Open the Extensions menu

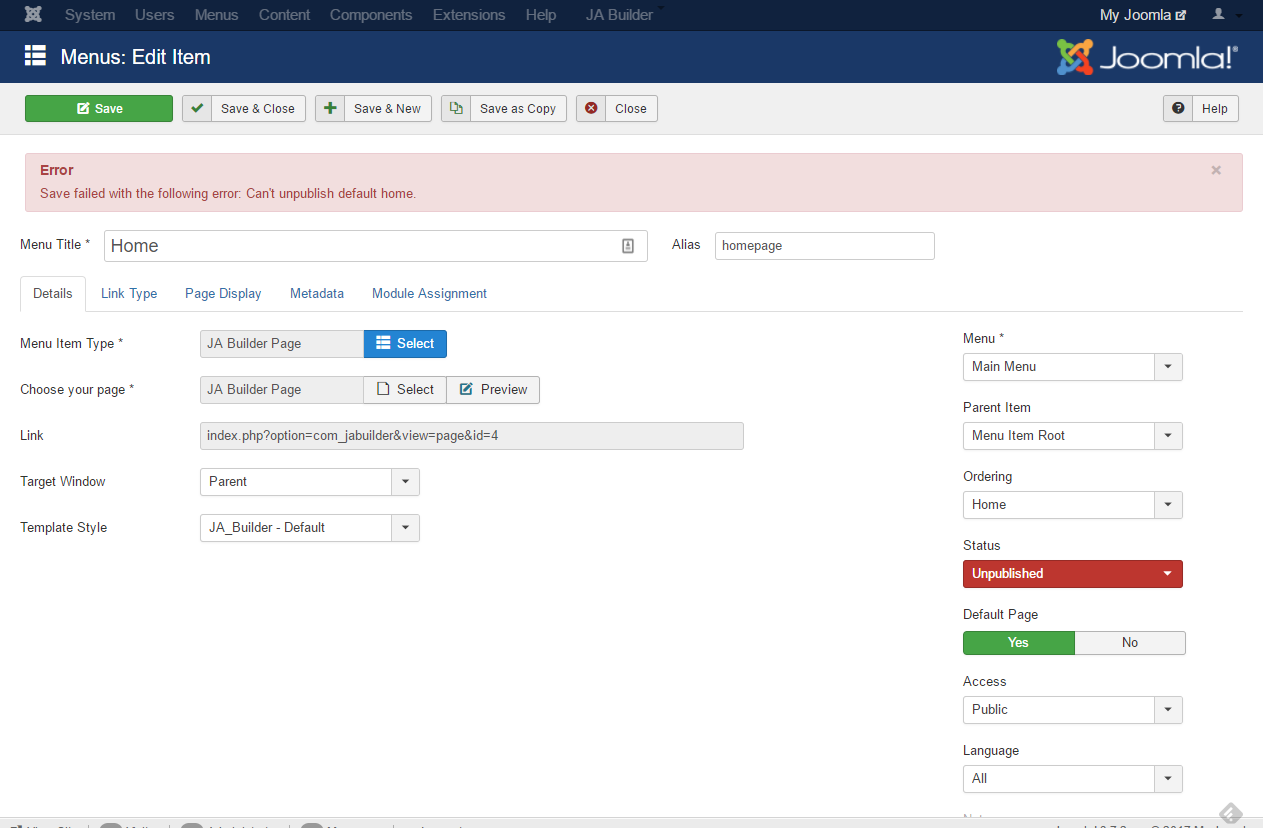pos(469,15)
